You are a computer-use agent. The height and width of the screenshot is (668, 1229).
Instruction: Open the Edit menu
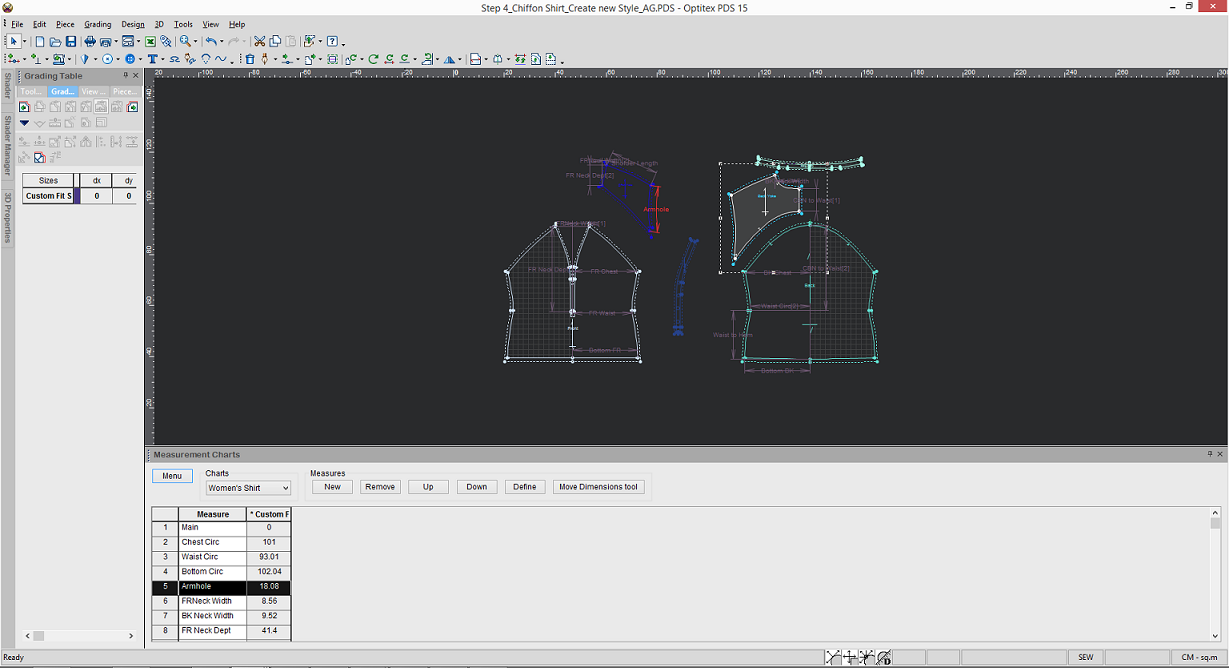tap(40, 24)
